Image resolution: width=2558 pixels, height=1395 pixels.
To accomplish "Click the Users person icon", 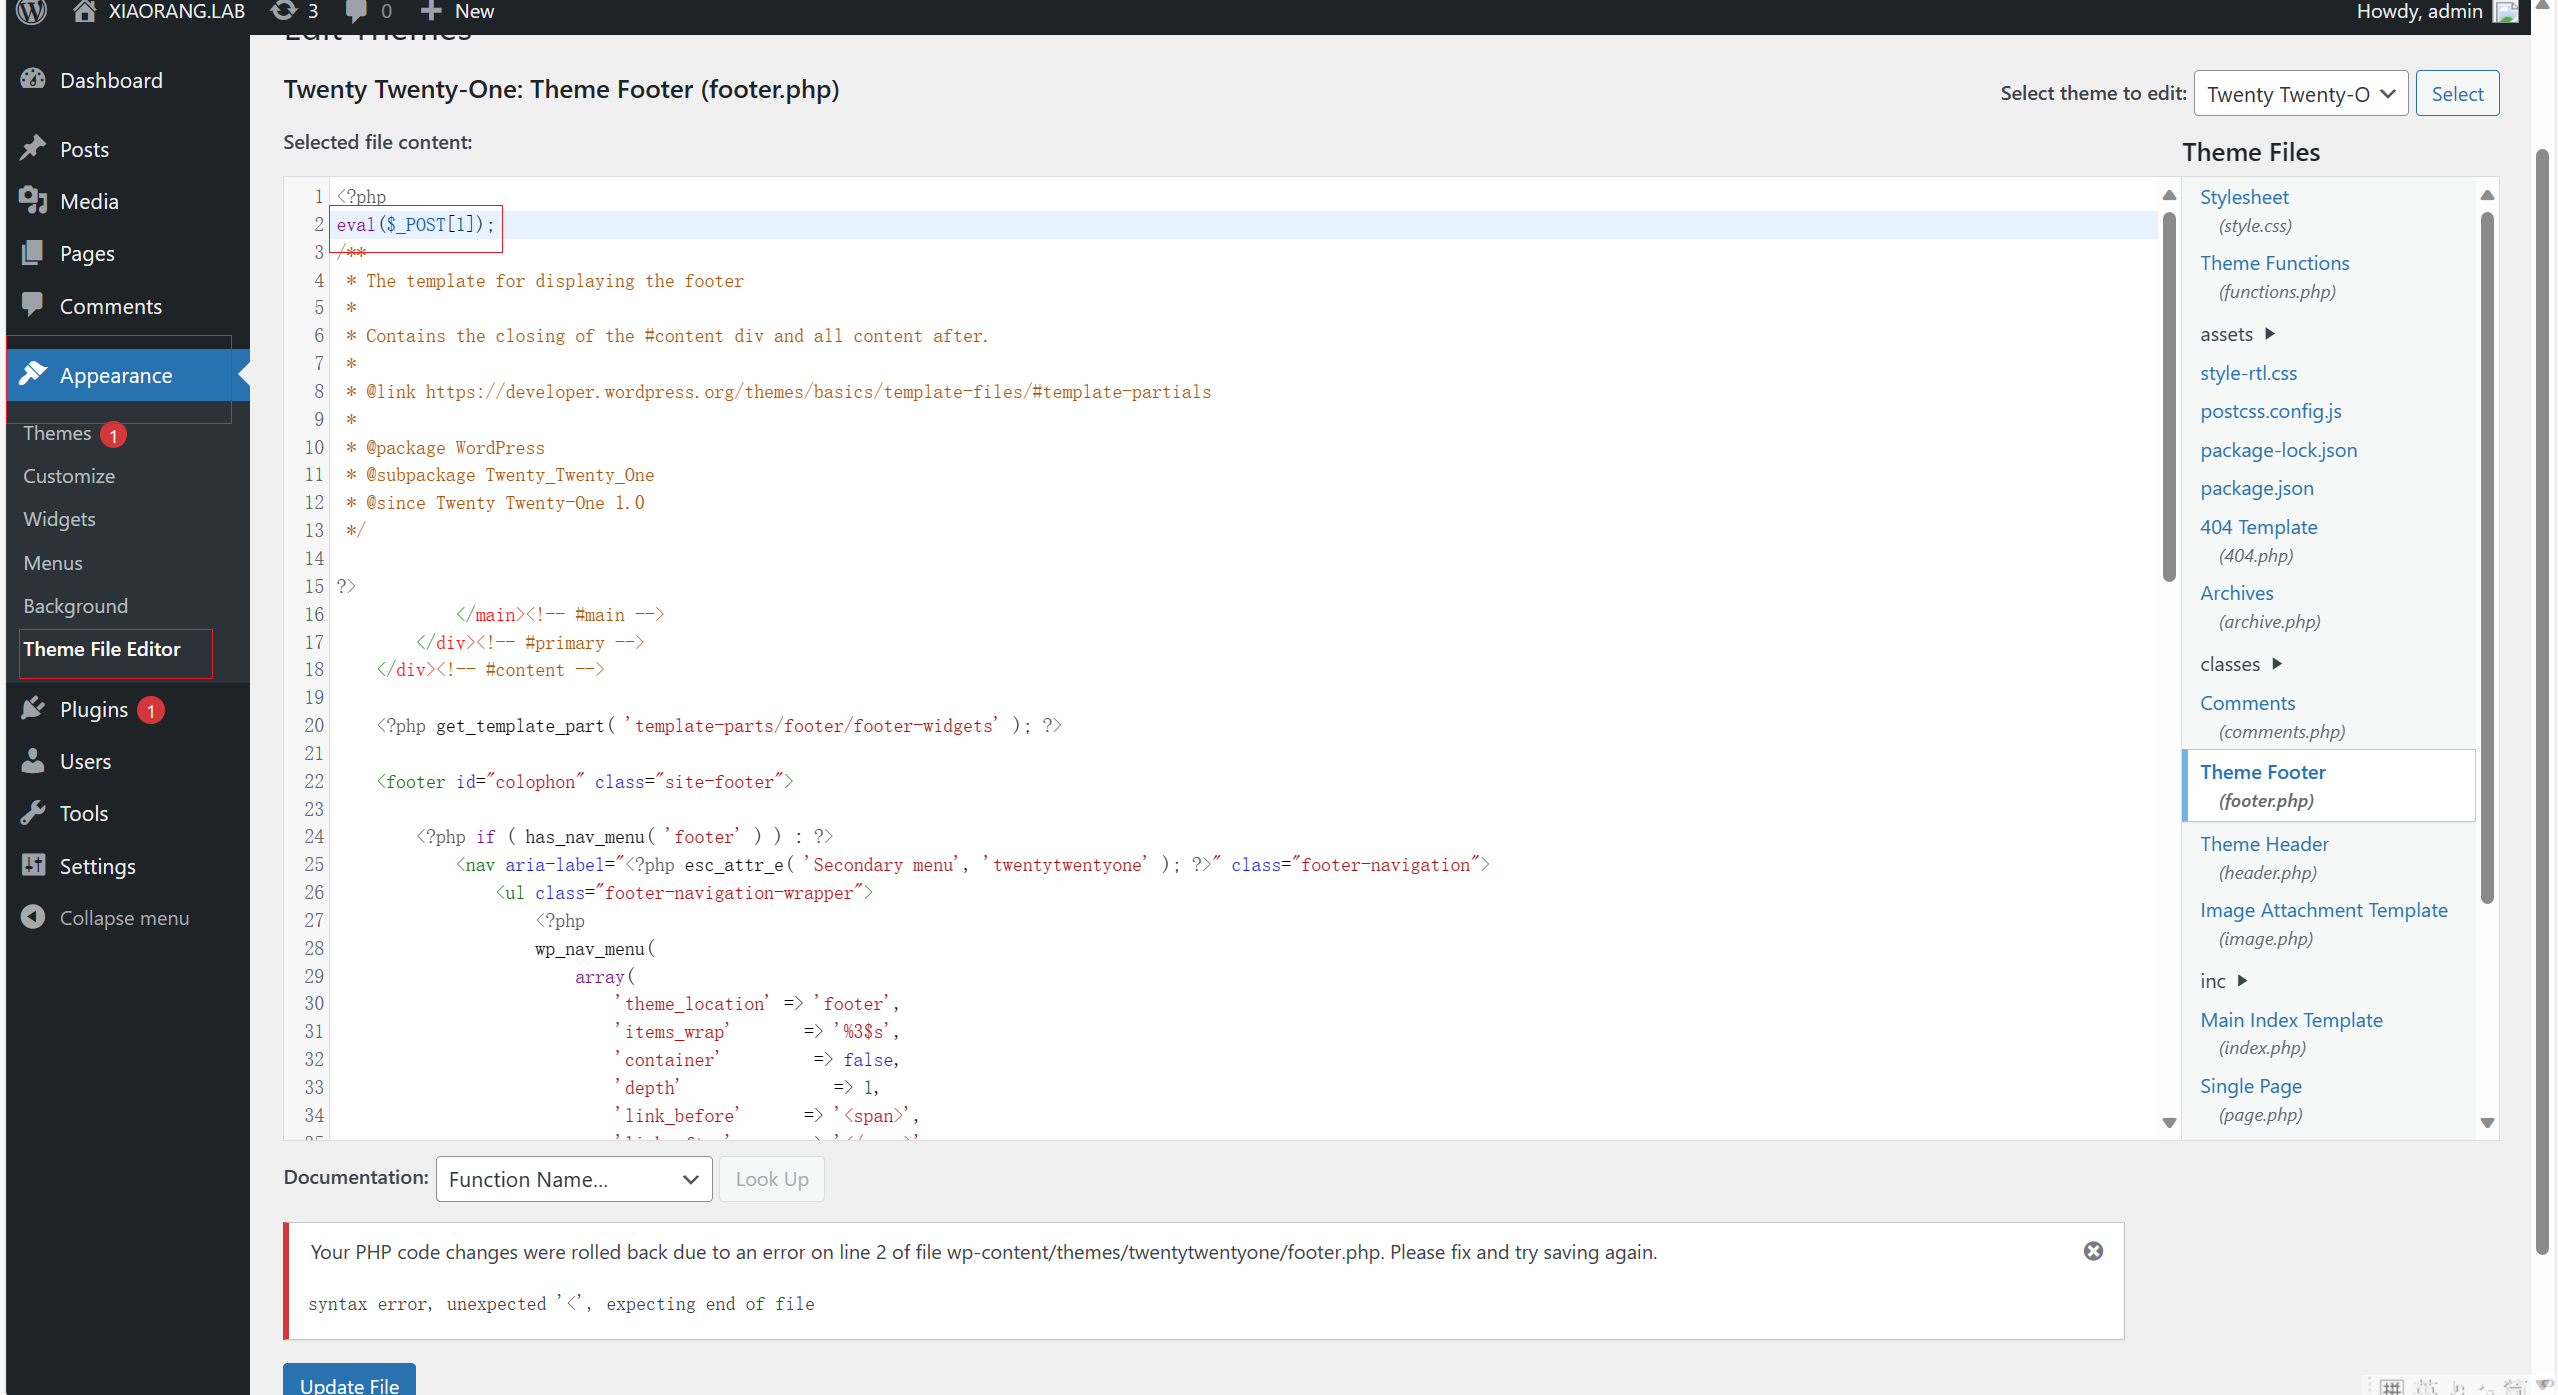I will (x=33, y=761).
